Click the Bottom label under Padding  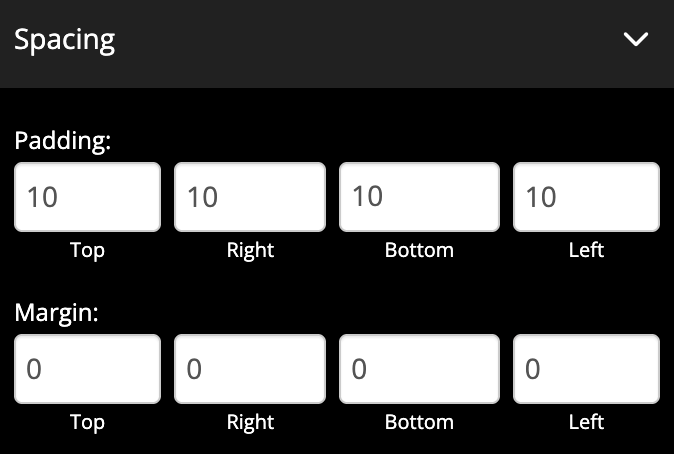tap(419, 250)
